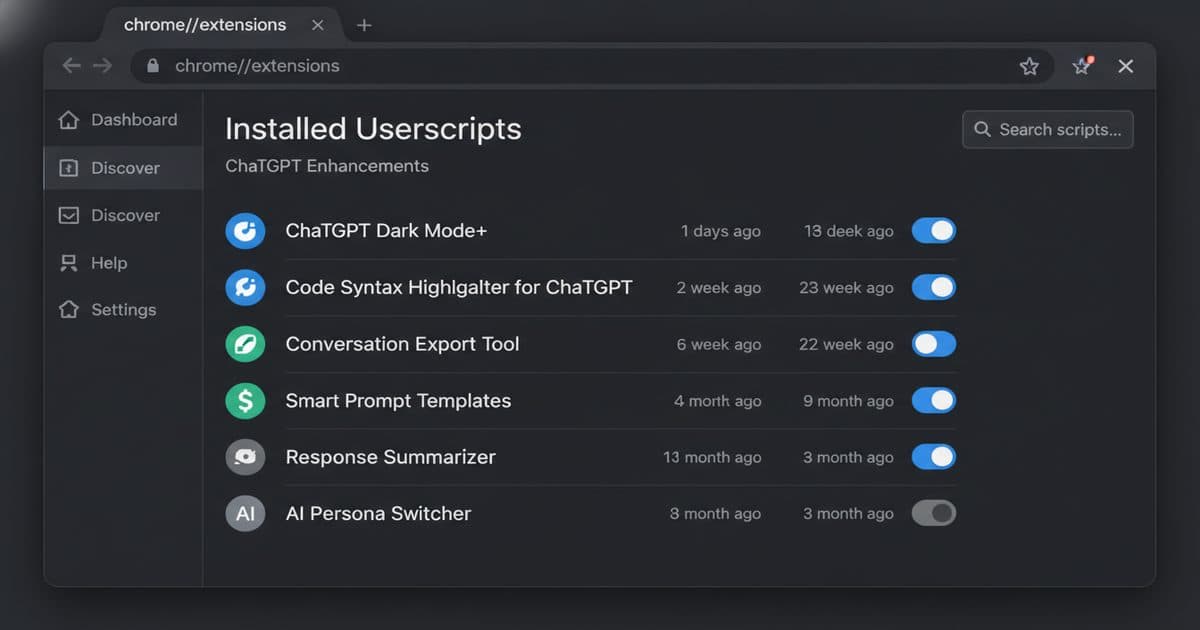Click '2 week ago' text
Image resolution: width=1200 pixels, height=630 pixels.
[x=719, y=288]
